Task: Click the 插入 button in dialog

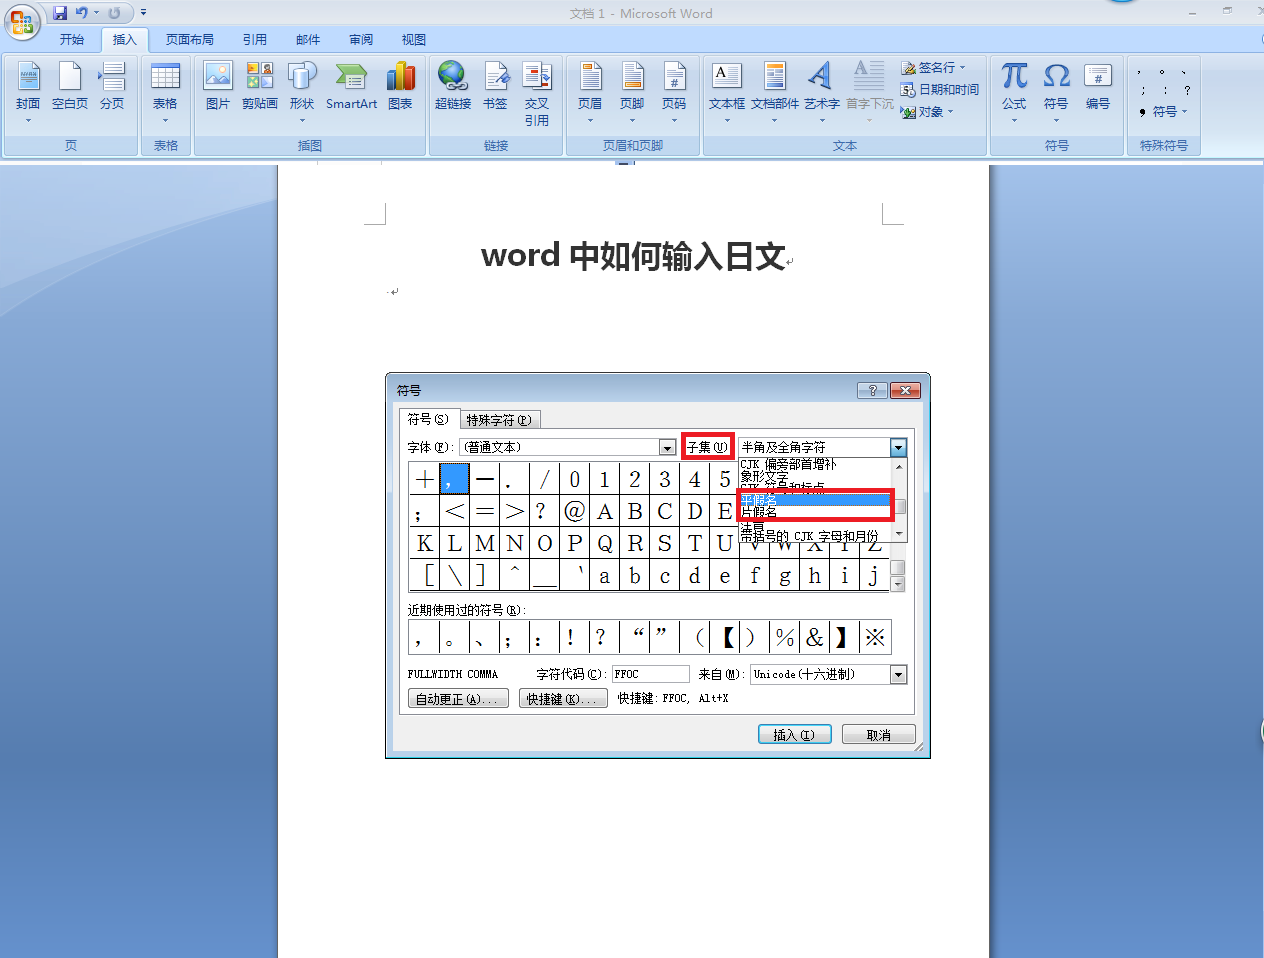Action: [x=794, y=735]
